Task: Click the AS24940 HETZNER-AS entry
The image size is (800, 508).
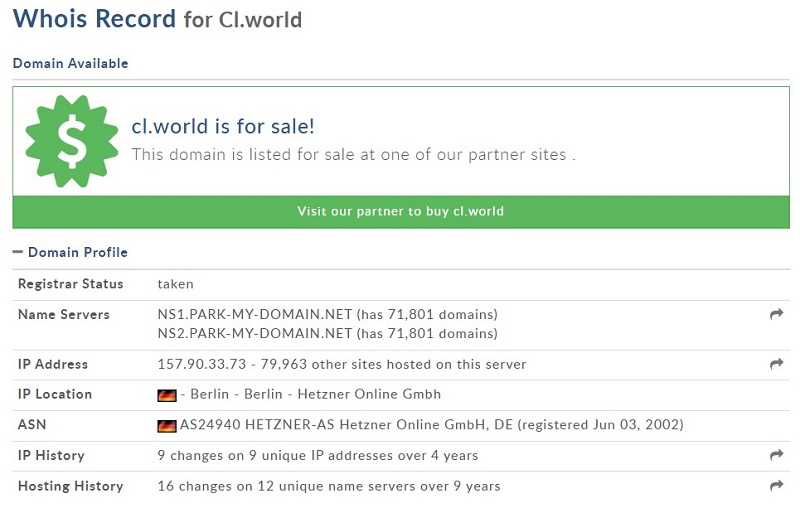Action: pyautogui.click(x=432, y=424)
